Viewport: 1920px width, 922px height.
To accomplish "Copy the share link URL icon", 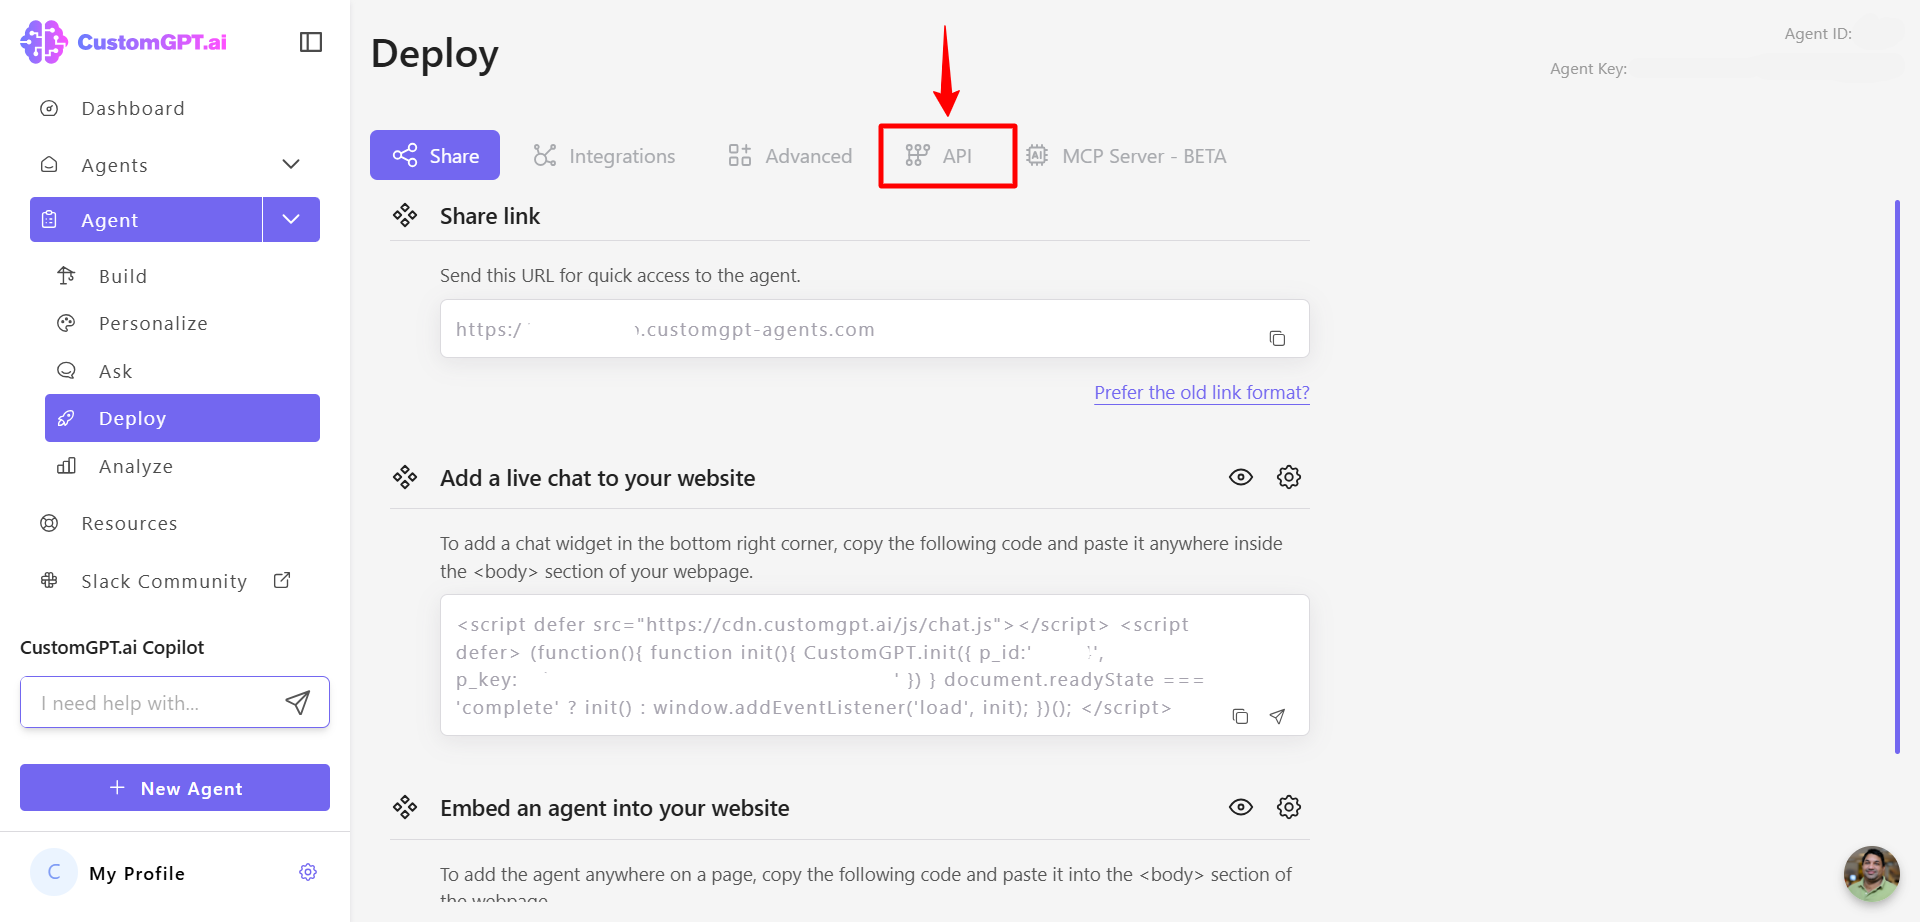I will pyautogui.click(x=1277, y=338).
